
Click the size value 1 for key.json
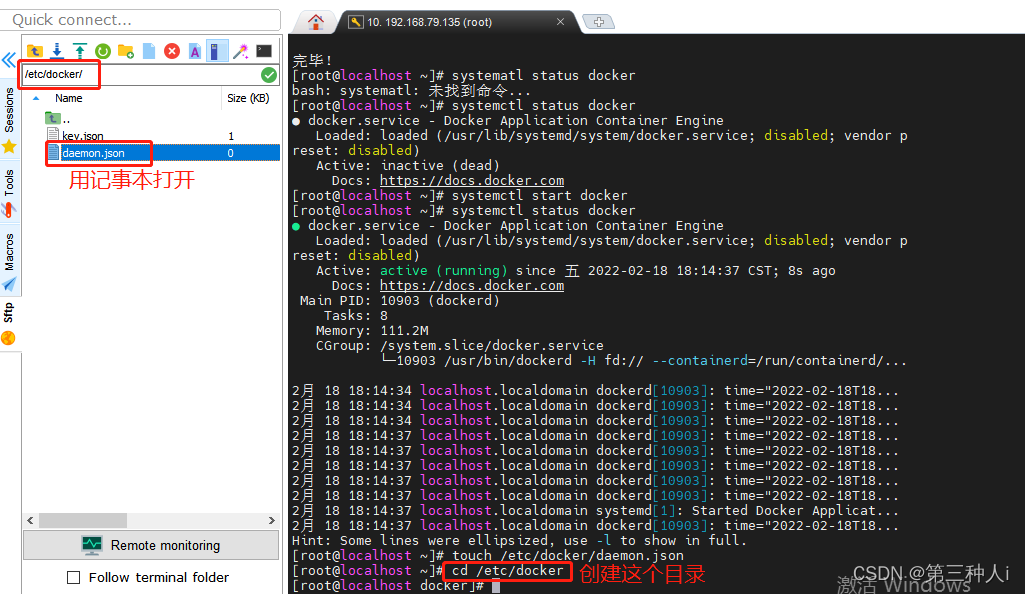click(231, 136)
